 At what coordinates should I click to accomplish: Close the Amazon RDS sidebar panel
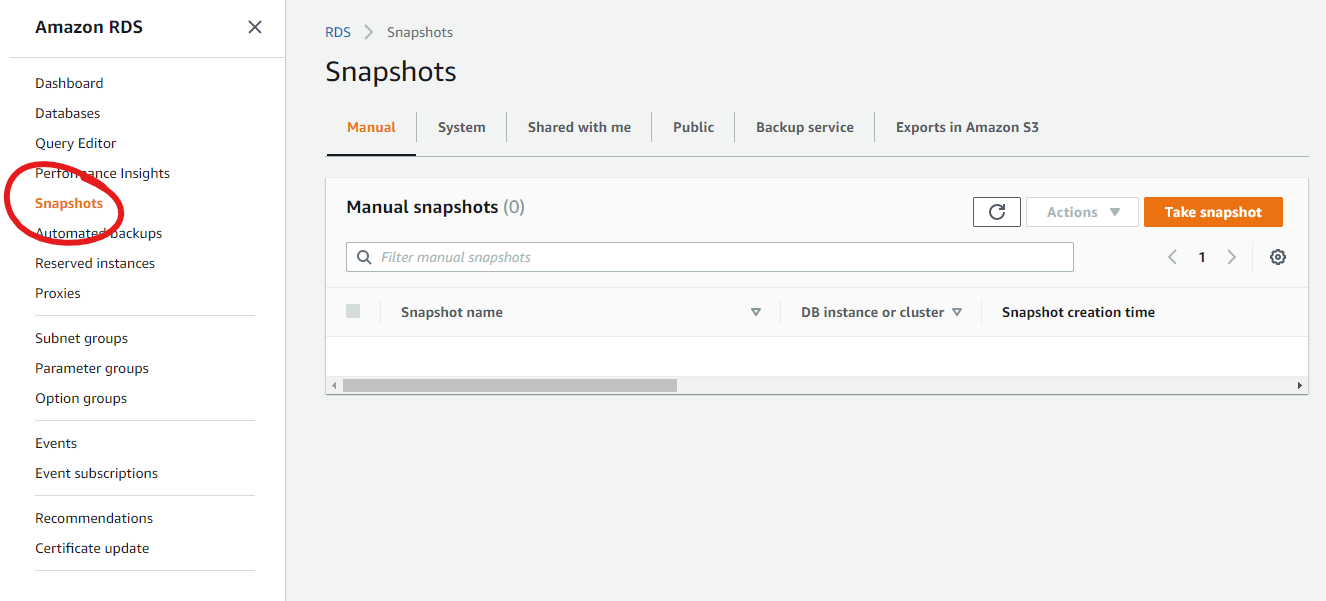[x=255, y=27]
